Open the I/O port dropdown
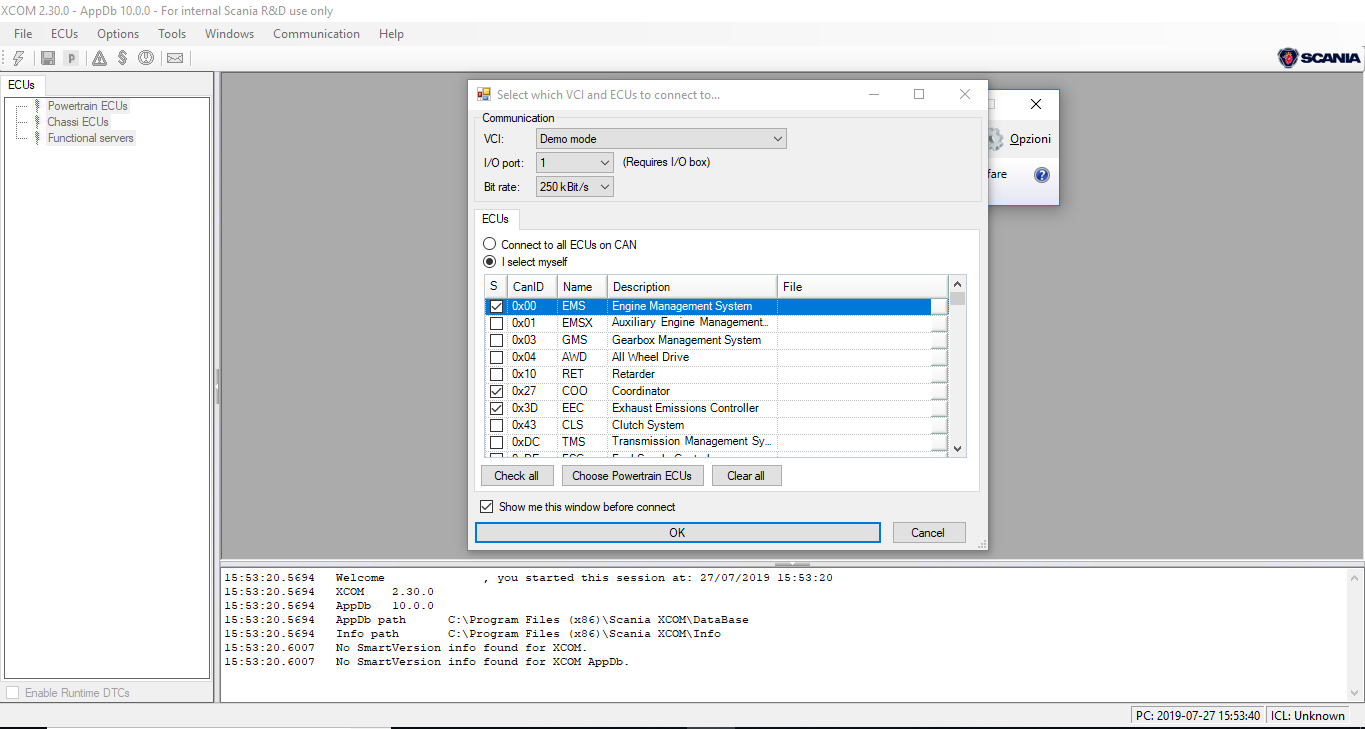Viewport: 1365px width, 729px height. pos(575,162)
